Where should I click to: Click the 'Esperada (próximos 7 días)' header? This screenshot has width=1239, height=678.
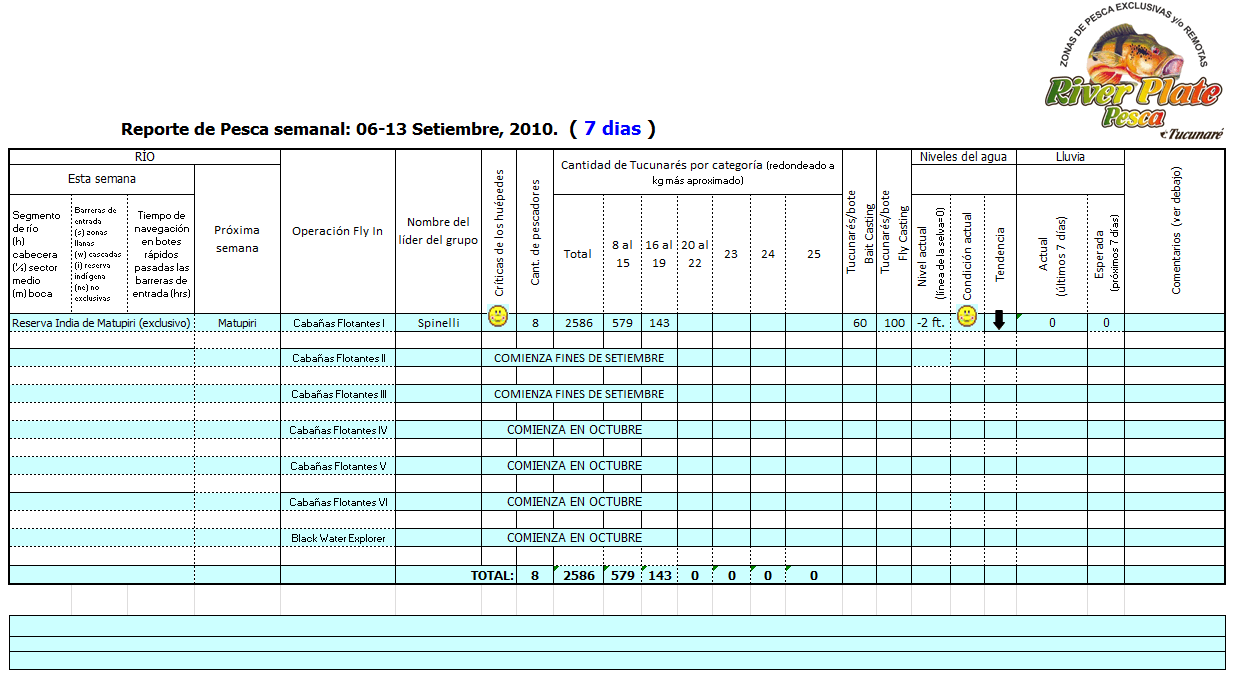click(1106, 252)
